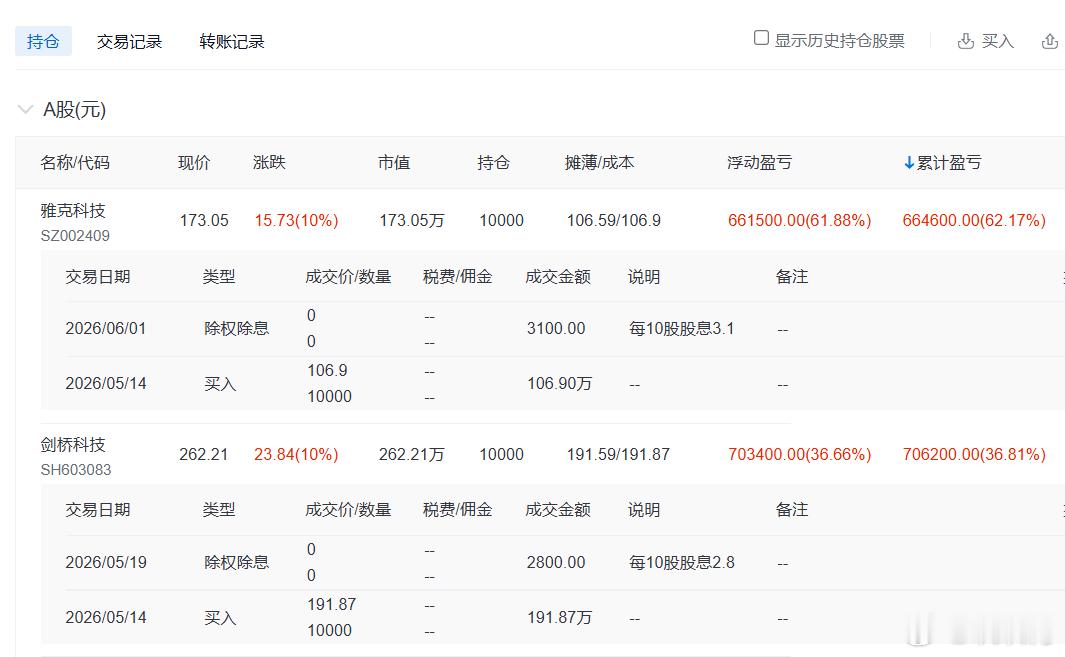Click amount 2800.00
1065x657 pixels.
[556, 563]
